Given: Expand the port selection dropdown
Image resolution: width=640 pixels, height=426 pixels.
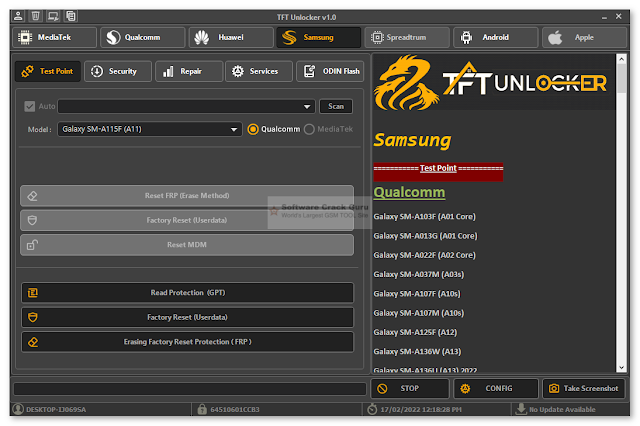Looking at the screenshot, I should click(x=307, y=106).
